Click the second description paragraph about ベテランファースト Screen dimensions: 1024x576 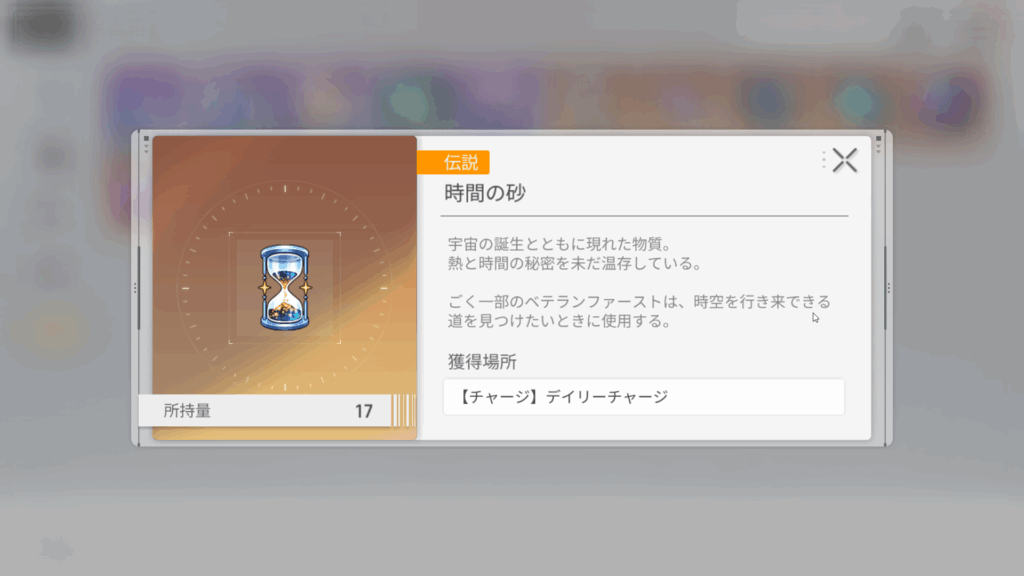[639, 311]
